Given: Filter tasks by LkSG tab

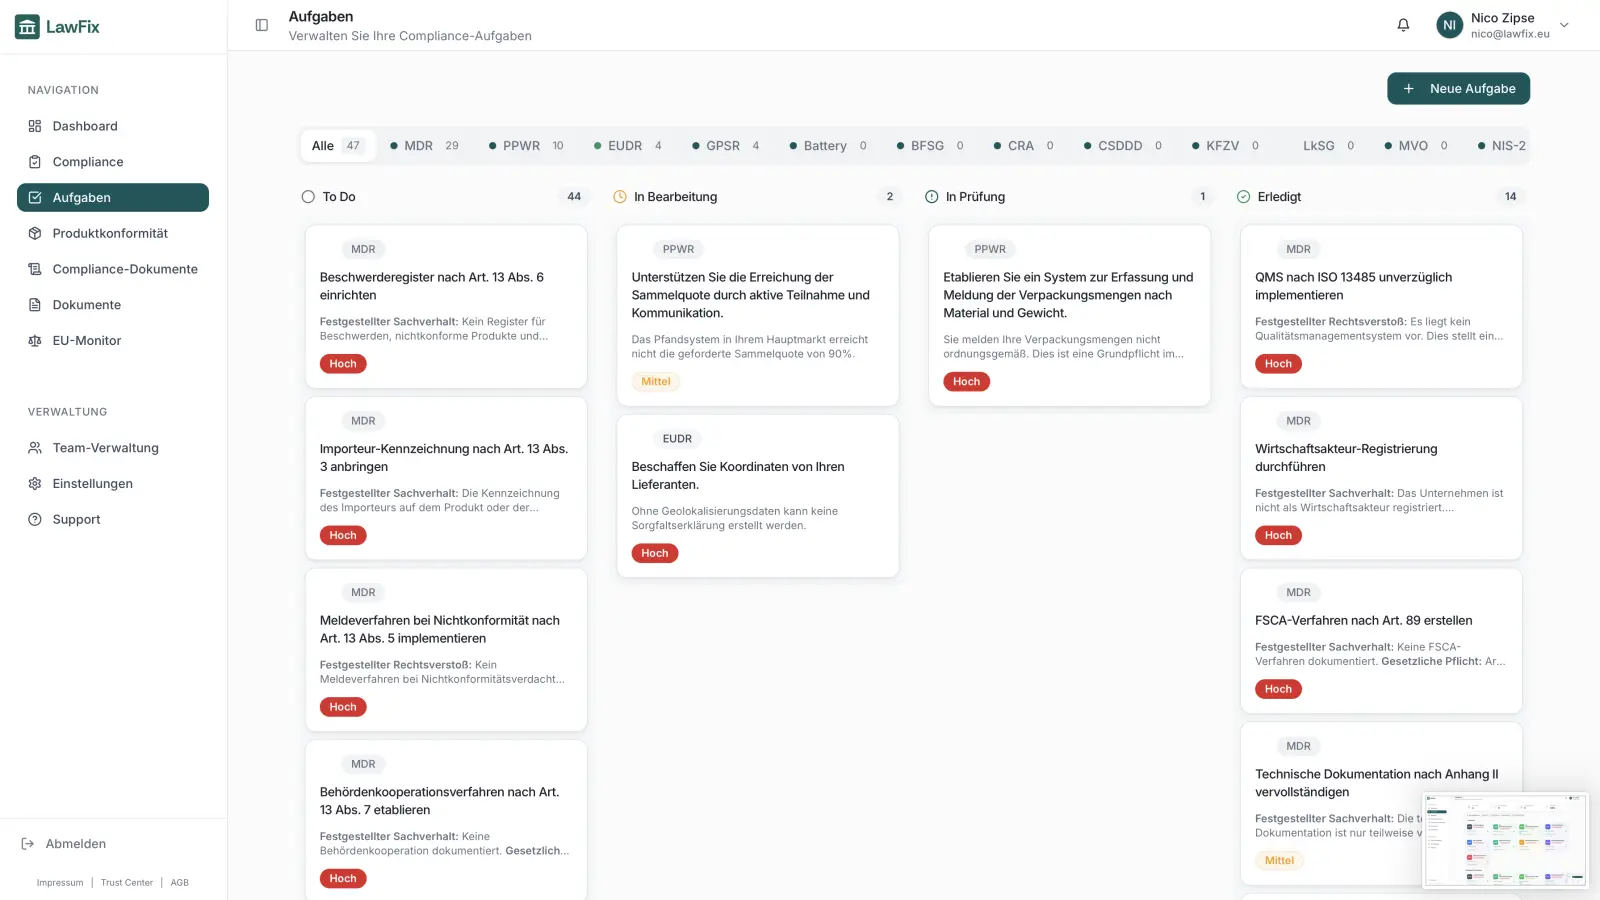Looking at the screenshot, I should tap(1322, 146).
